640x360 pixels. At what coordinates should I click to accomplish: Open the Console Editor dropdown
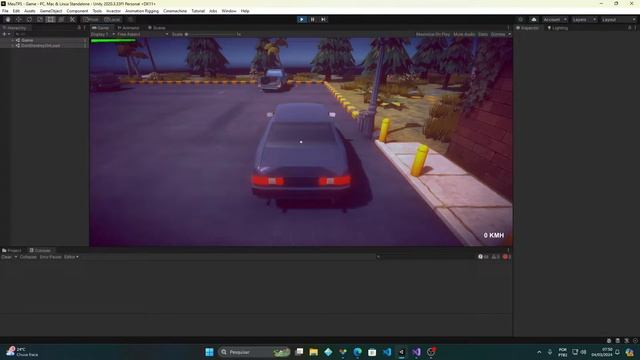tap(71, 257)
